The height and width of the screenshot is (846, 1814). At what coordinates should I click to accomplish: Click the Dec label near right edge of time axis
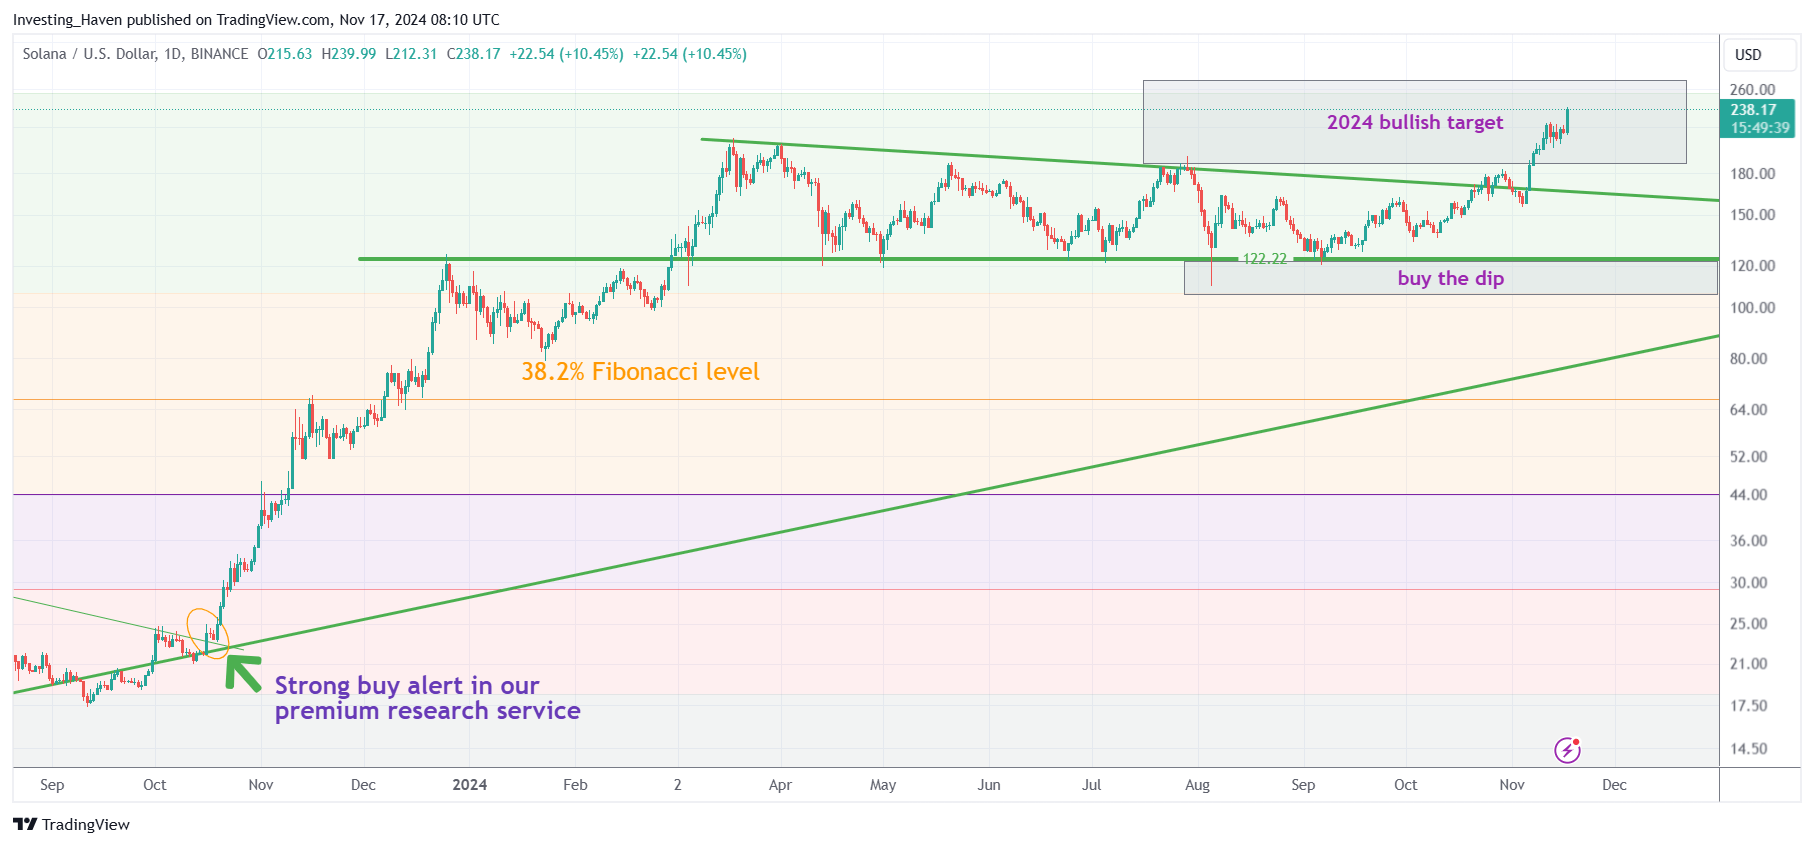pyautogui.click(x=1614, y=785)
